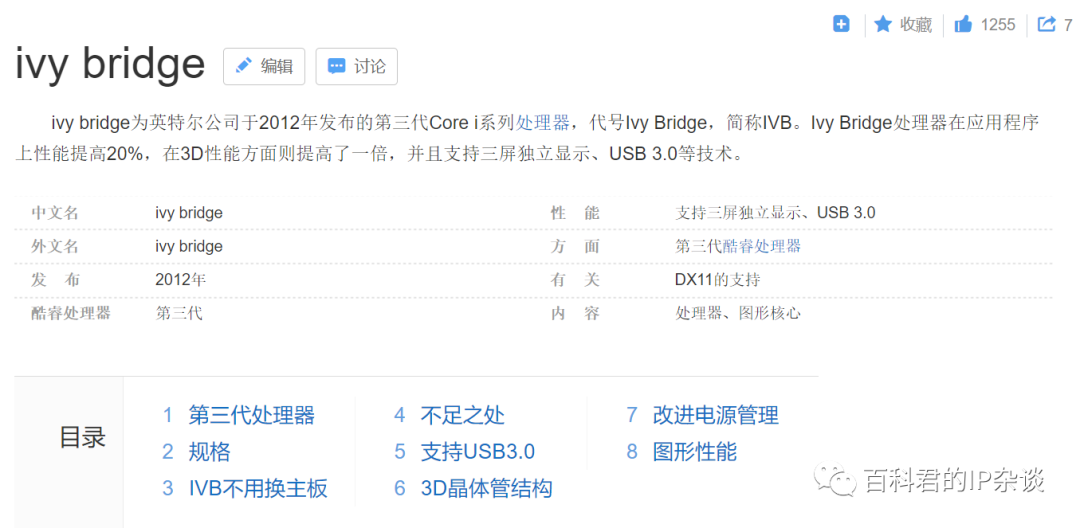Click the 收藏 favorite label

916,25
